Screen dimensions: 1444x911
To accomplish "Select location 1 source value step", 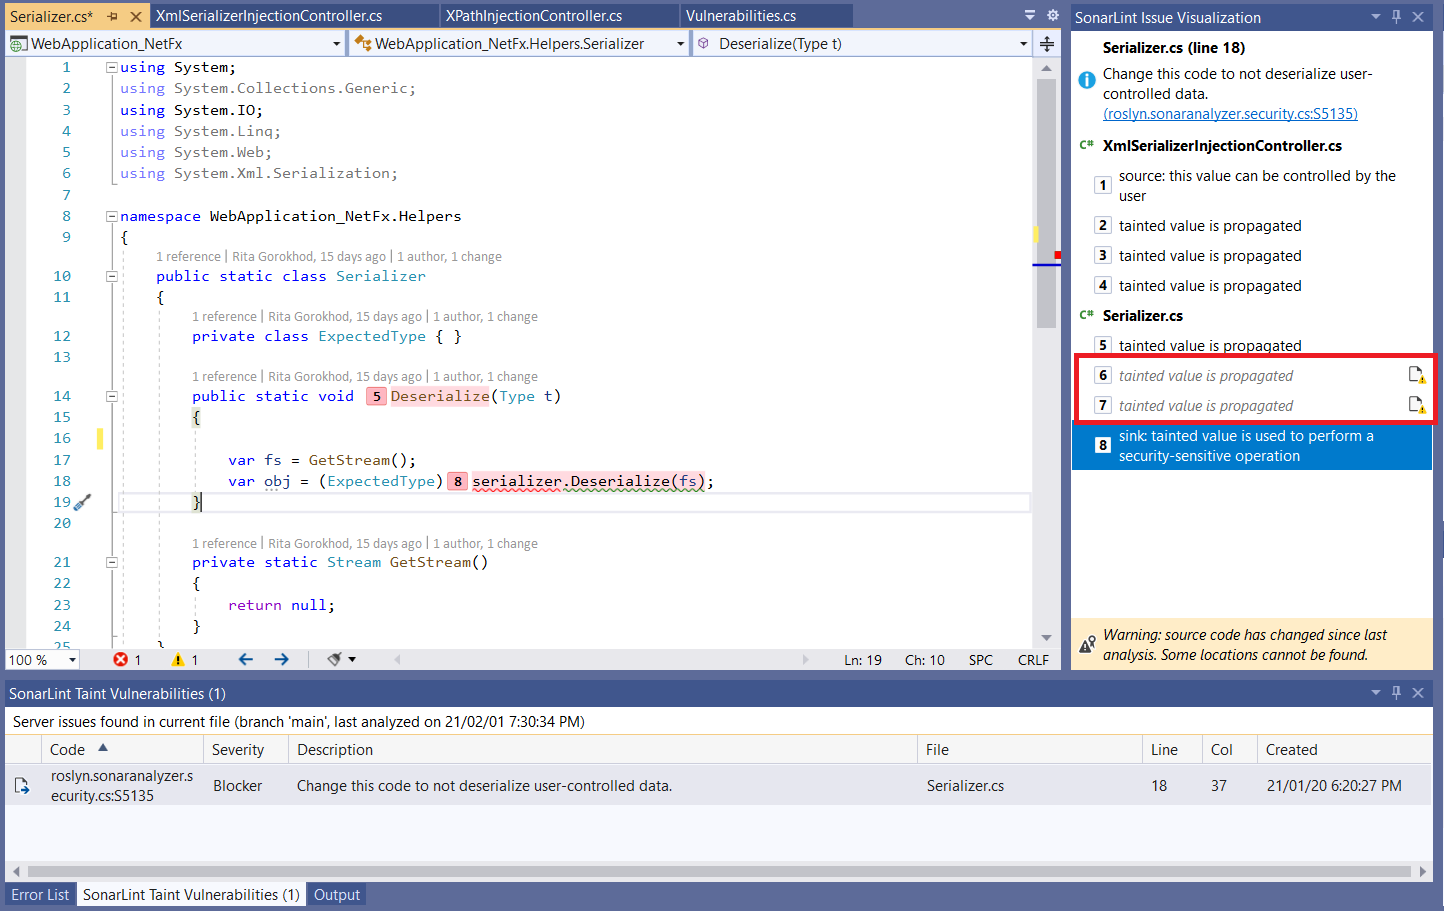I will coord(1252,186).
